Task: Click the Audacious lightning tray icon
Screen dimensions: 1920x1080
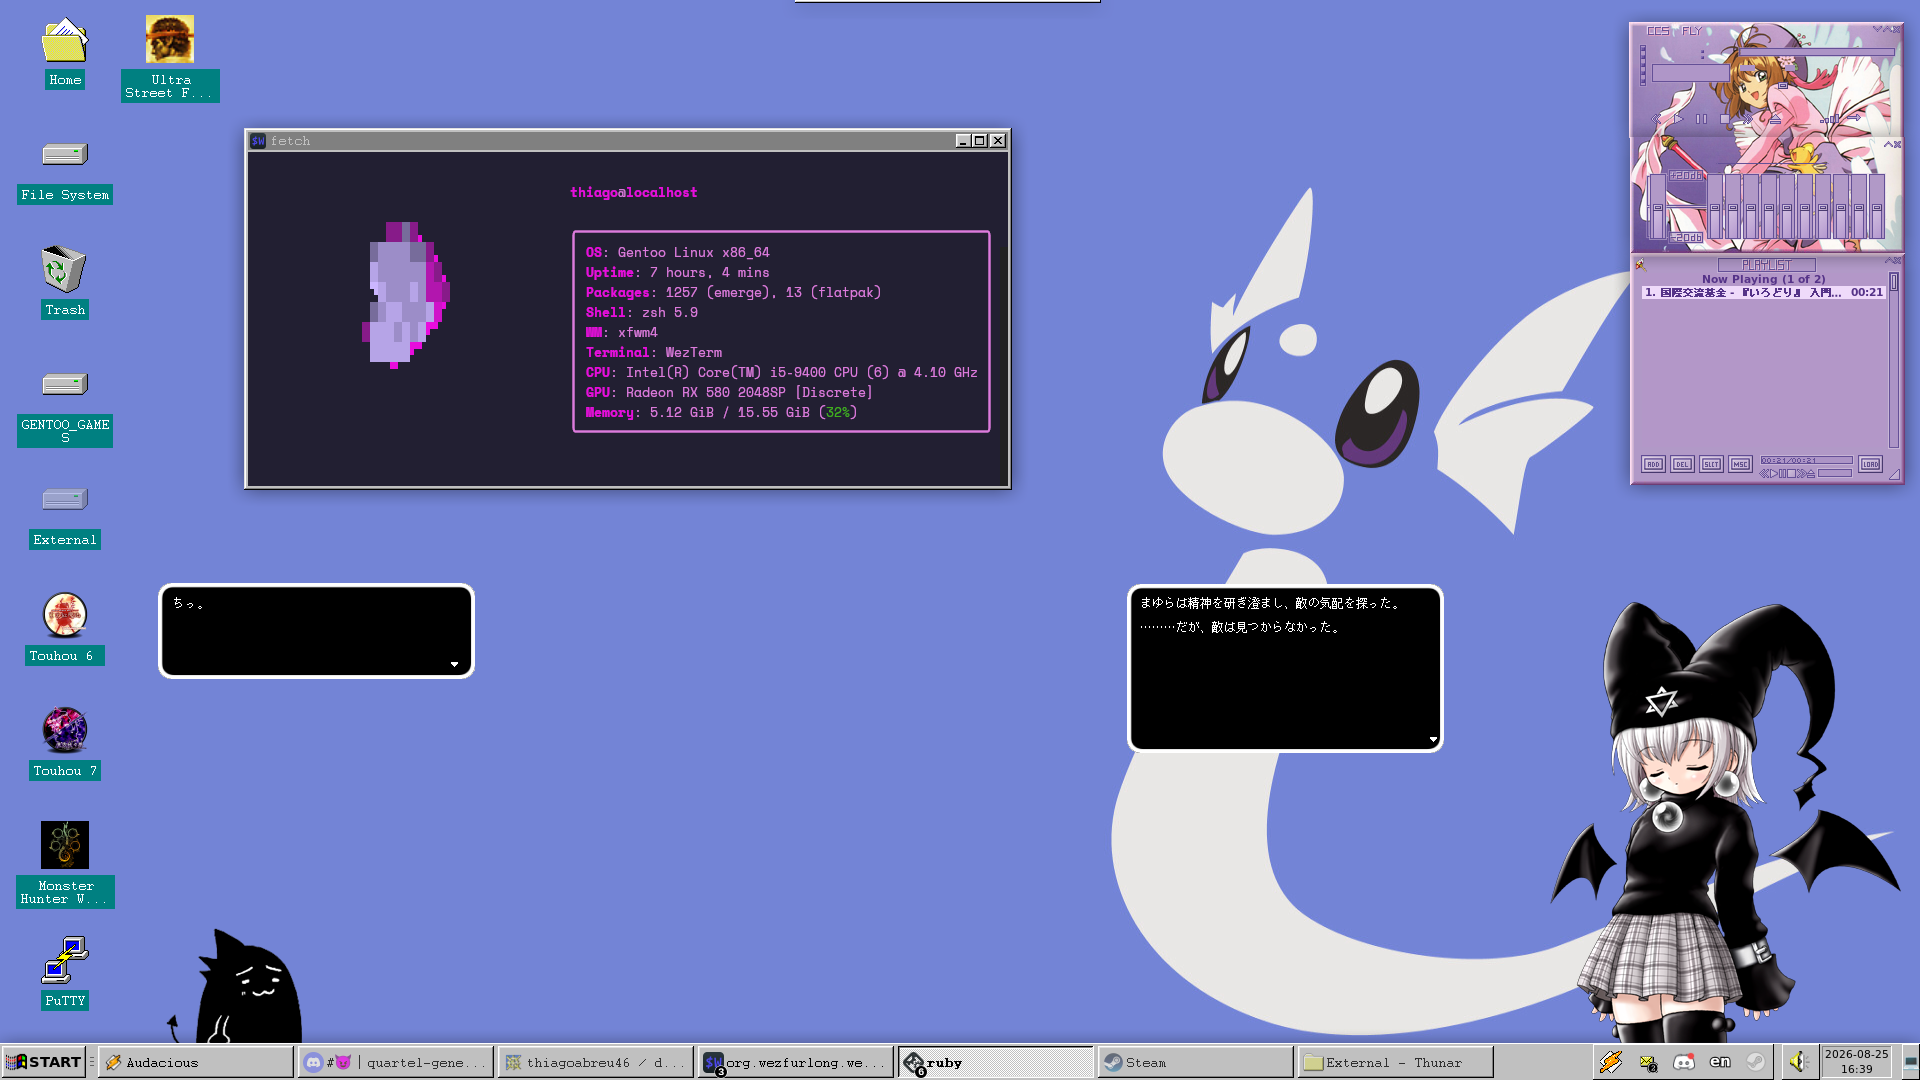Action: point(1610,1062)
